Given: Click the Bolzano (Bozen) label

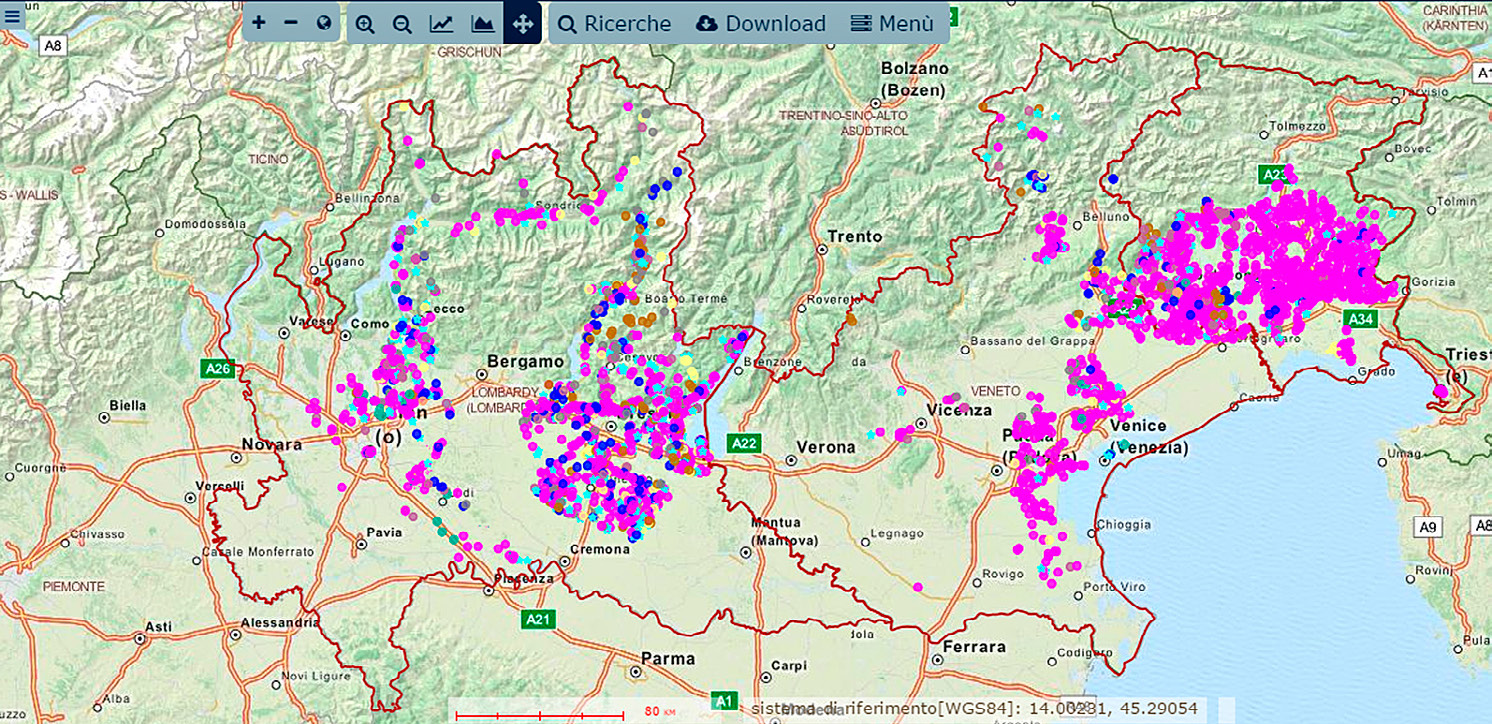Looking at the screenshot, I should click(x=913, y=79).
